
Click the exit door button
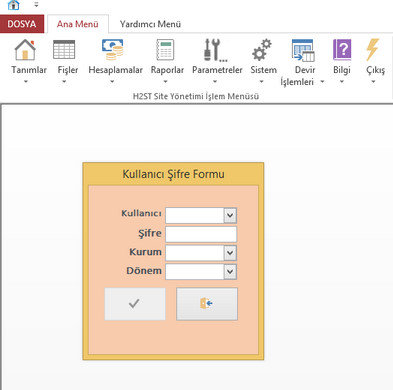point(207,304)
